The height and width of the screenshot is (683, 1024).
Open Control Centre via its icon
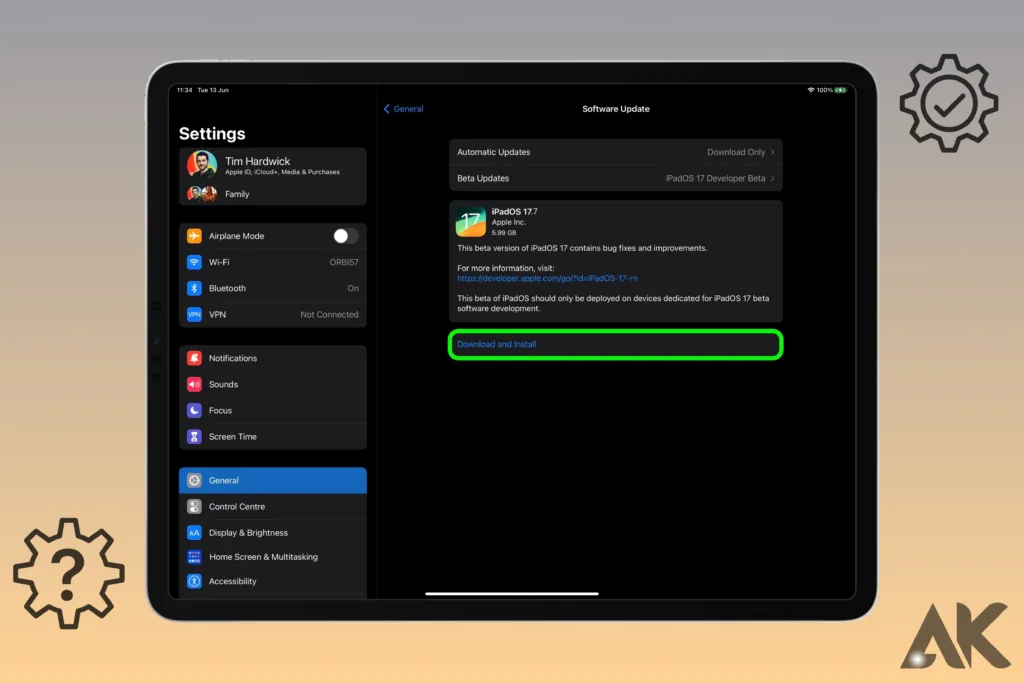(194, 506)
